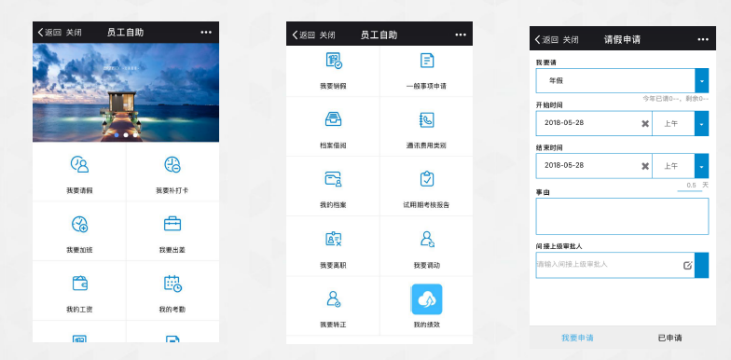
Task: Open the 我的工资 wallet icon
Action: 80,283
